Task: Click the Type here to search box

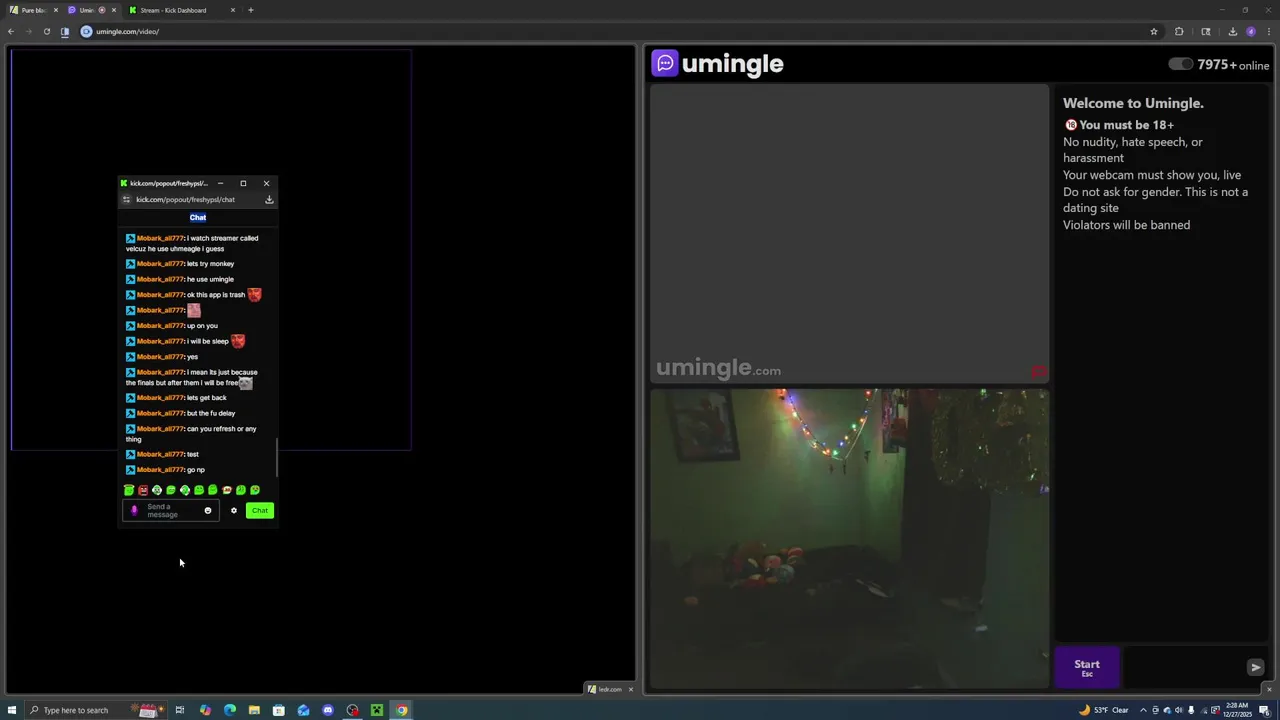Action: coord(95,710)
